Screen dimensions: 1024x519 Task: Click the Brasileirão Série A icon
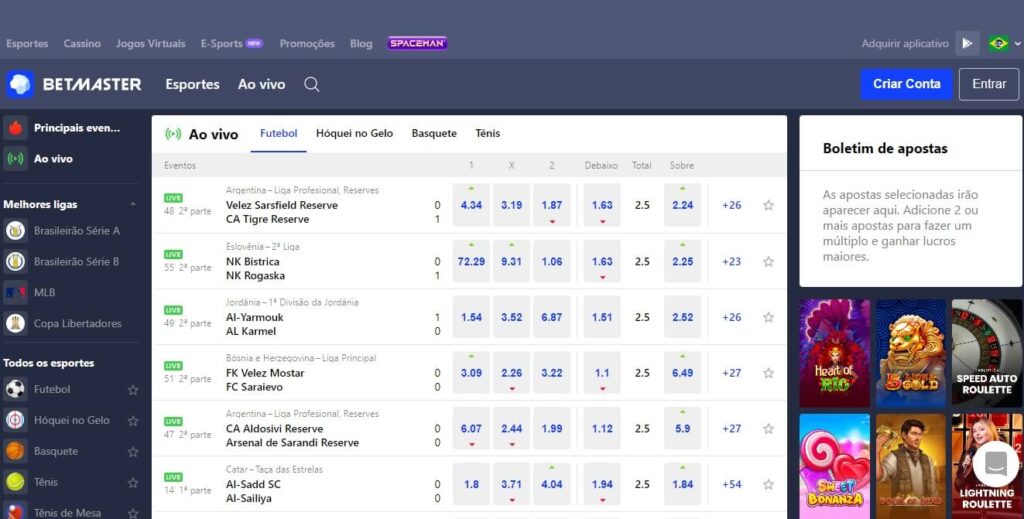tap(15, 231)
